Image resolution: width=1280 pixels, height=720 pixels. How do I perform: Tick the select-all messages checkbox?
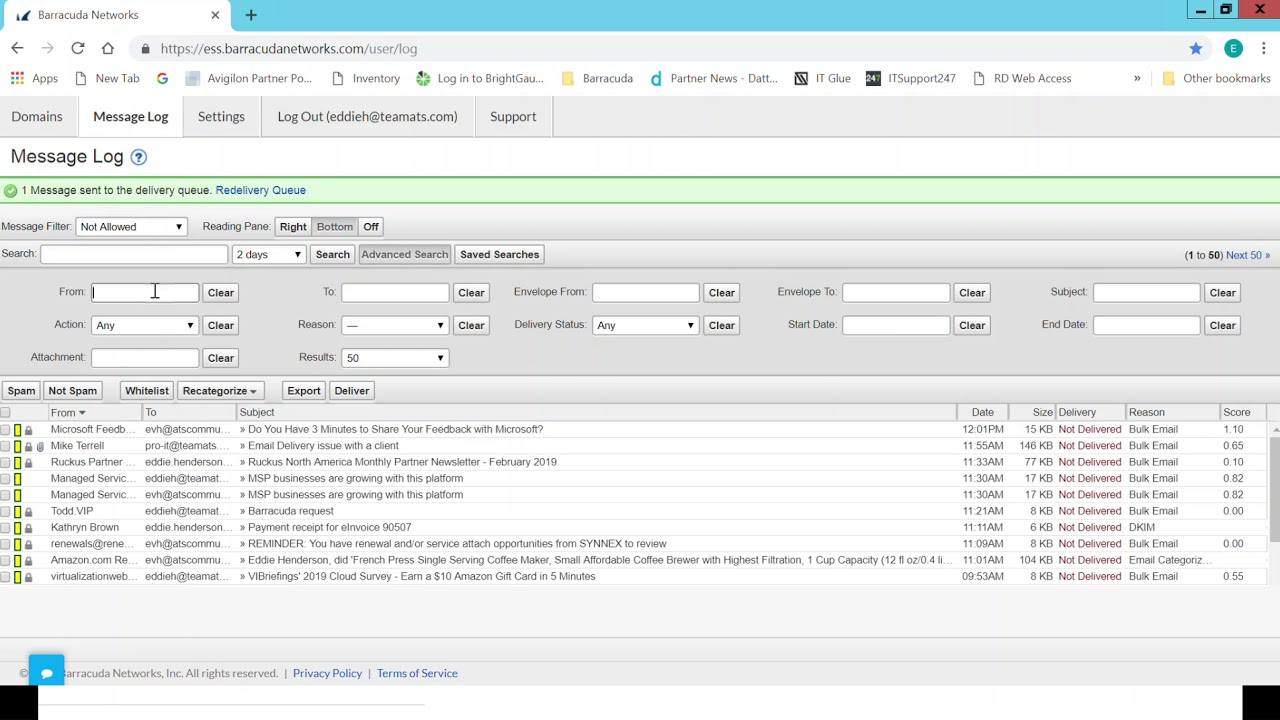pos(5,412)
